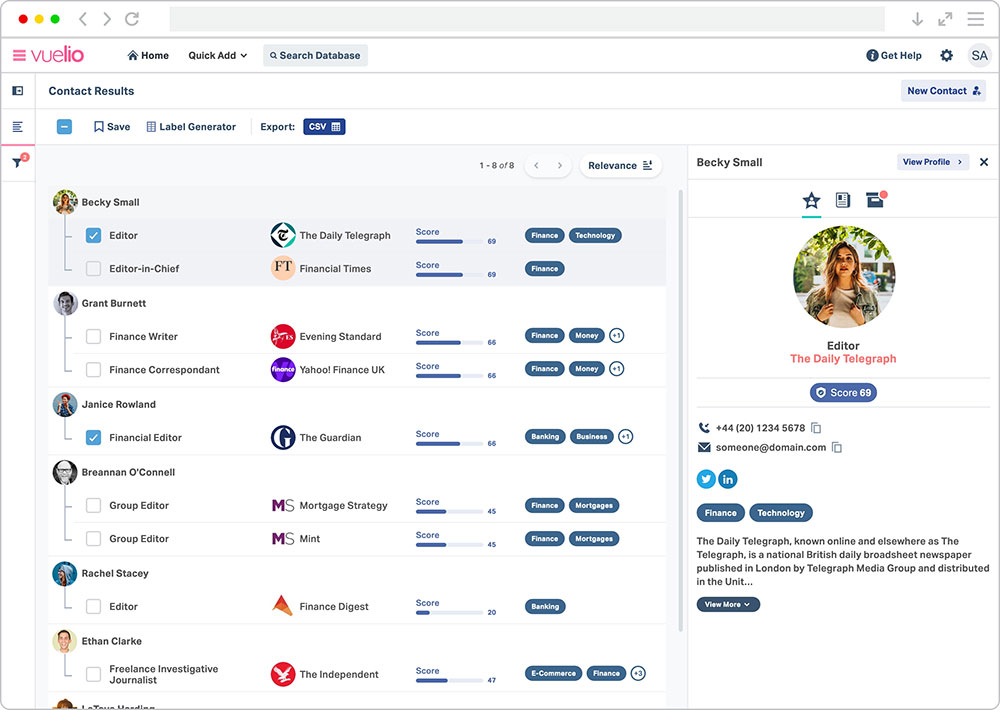Click The Daily Telegraph logo icon
This screenshot has width=1000, height=710.
coord(283,235)
